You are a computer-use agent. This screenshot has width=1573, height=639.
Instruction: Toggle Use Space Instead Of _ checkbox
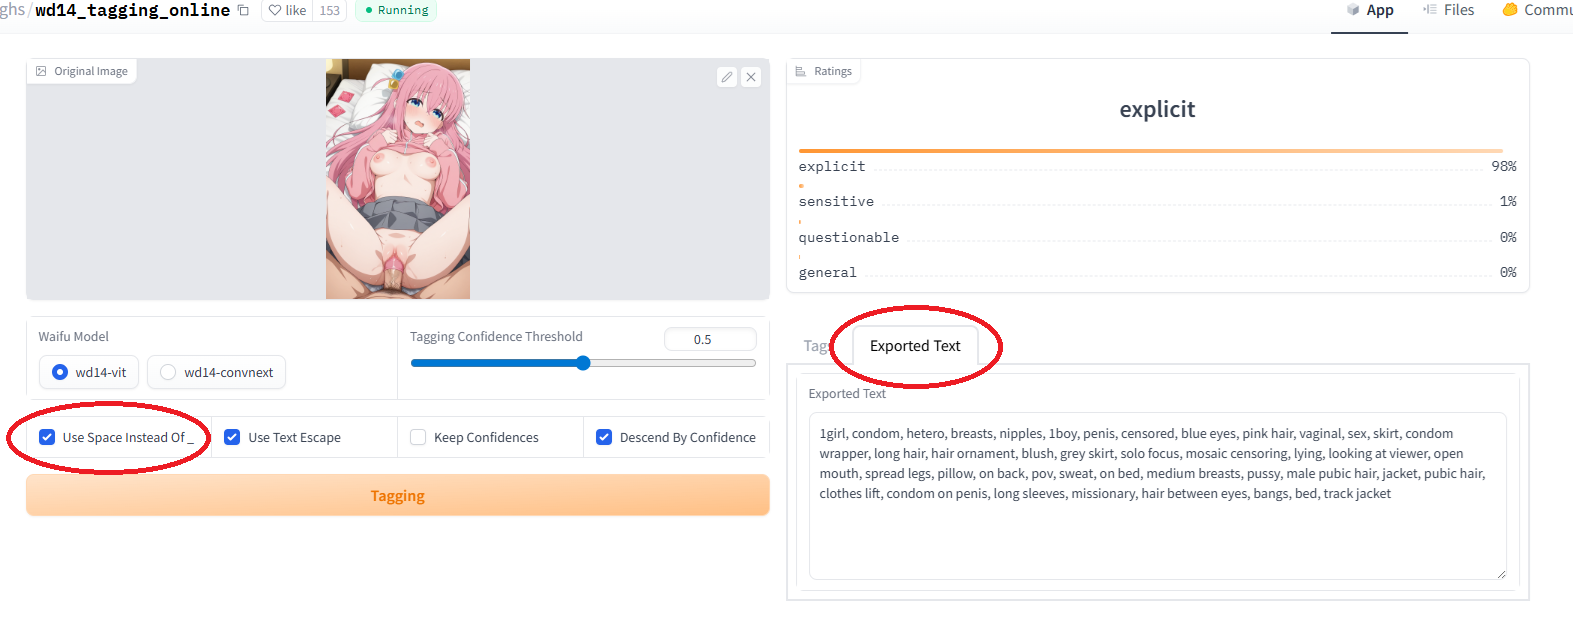47,437
